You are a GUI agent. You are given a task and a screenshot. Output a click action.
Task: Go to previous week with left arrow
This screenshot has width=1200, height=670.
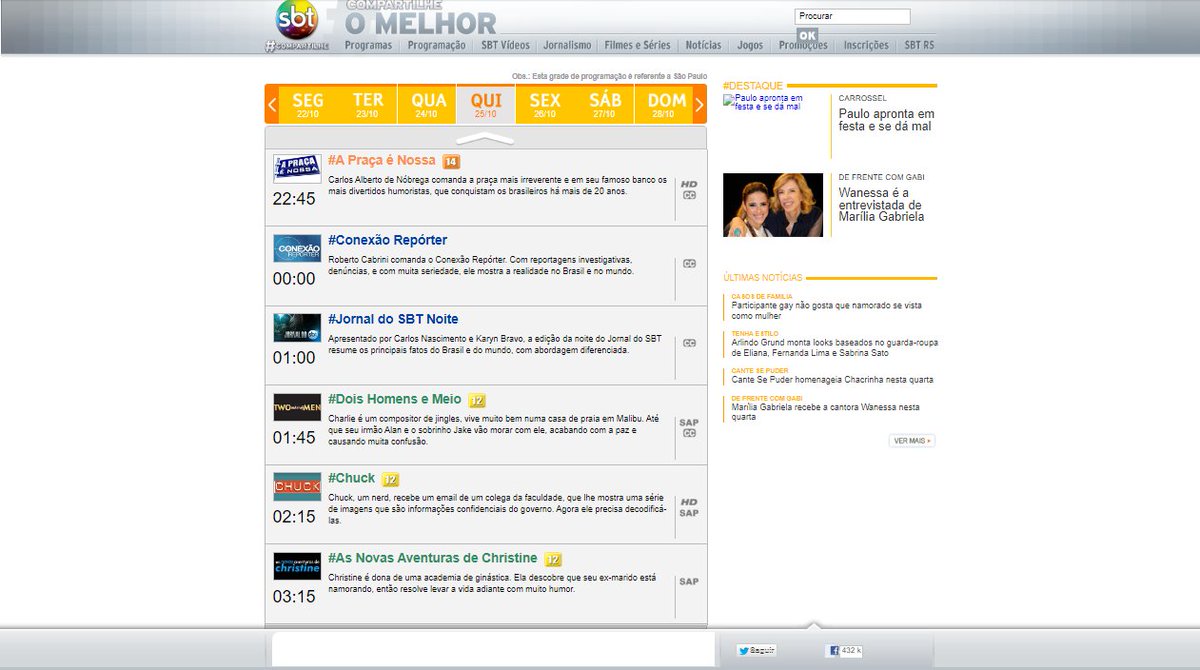coord(271,104)
